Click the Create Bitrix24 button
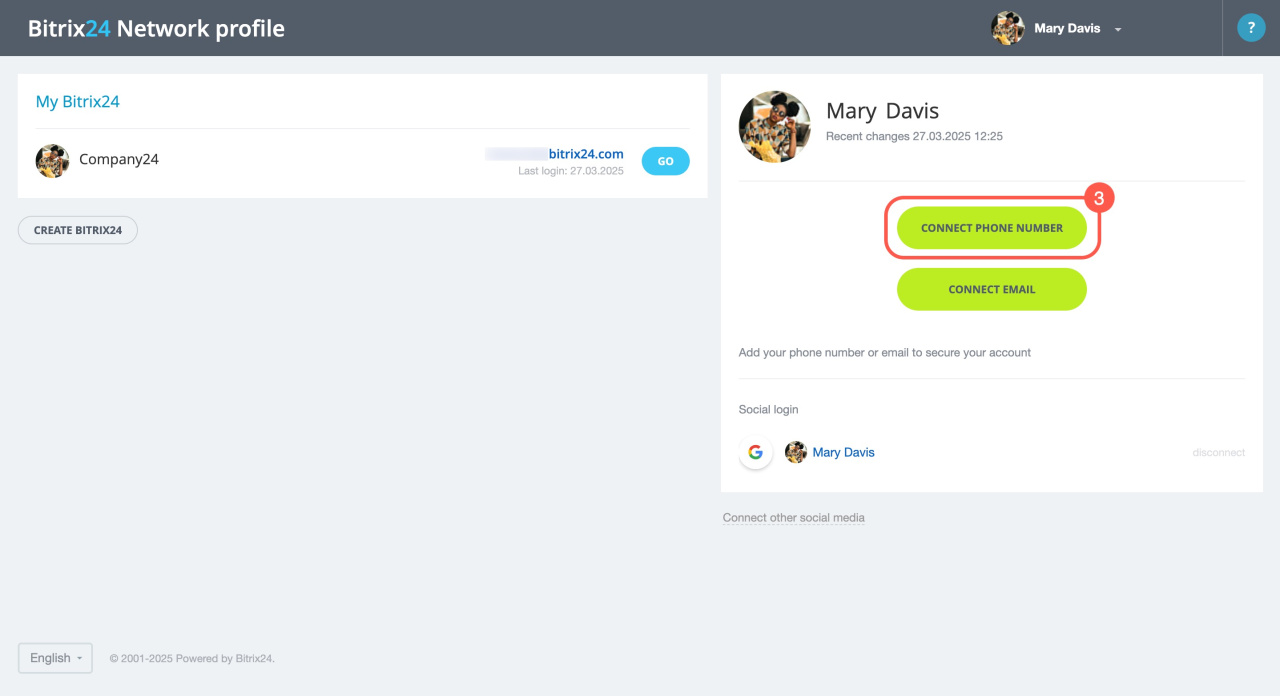The width and height of the screenshot is (1280, 696). tap(78, 230)
